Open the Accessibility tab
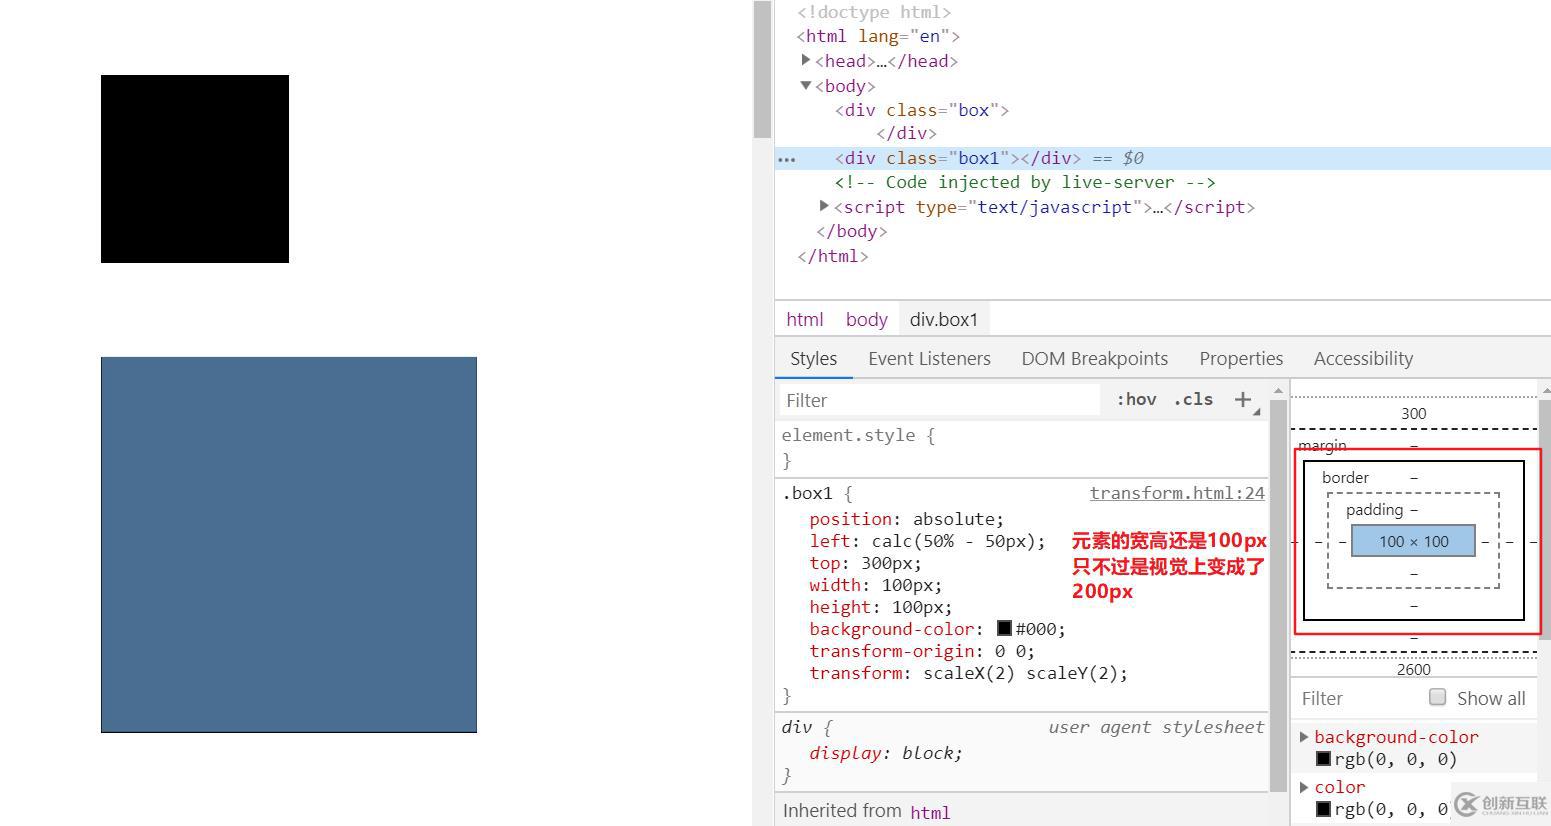 pyautogui.click(x=1363, y=358)
